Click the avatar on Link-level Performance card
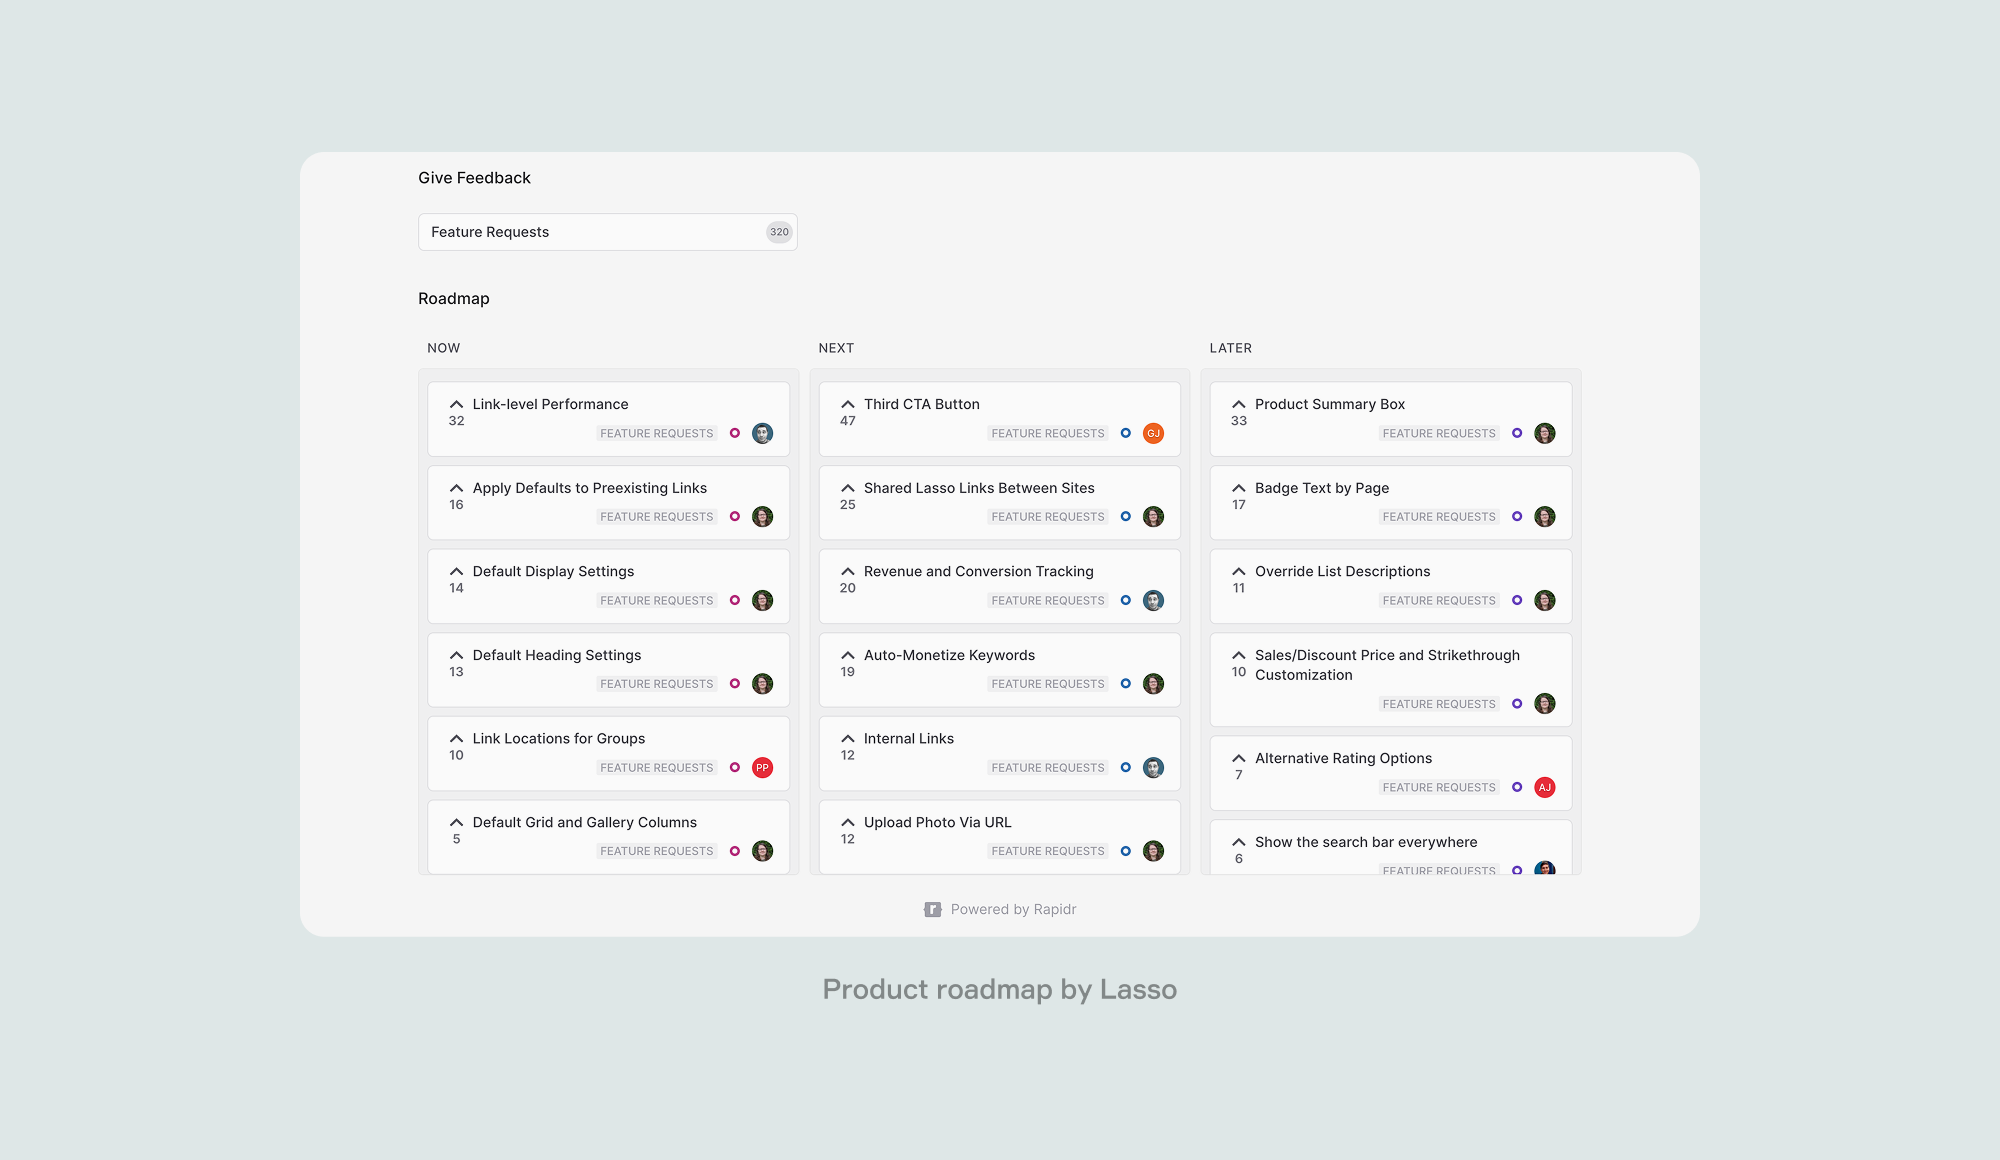 (x=762, y=433)
